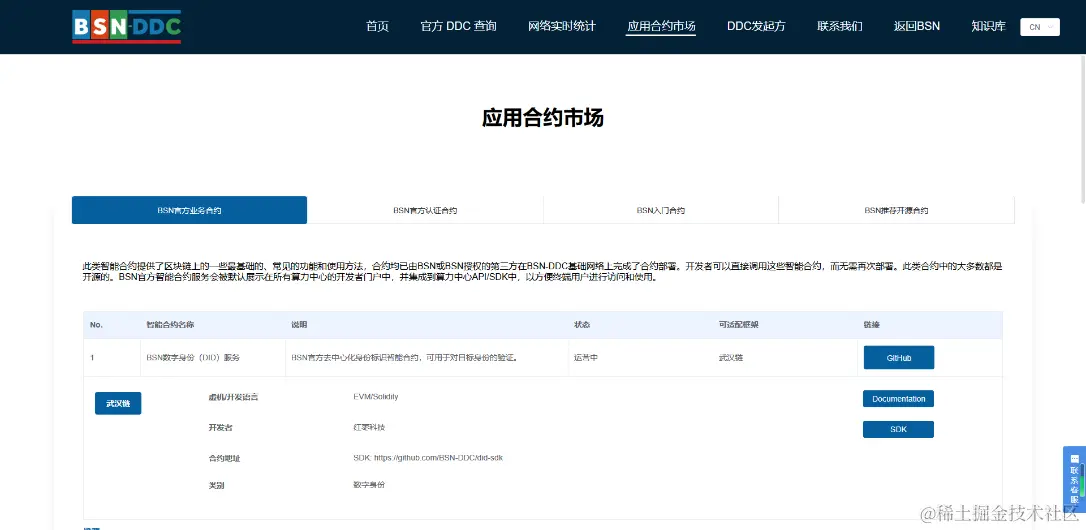Viewport: 1086px width, 530px height.
Task: Click the 类别 field label
Action: click(216, 486)
